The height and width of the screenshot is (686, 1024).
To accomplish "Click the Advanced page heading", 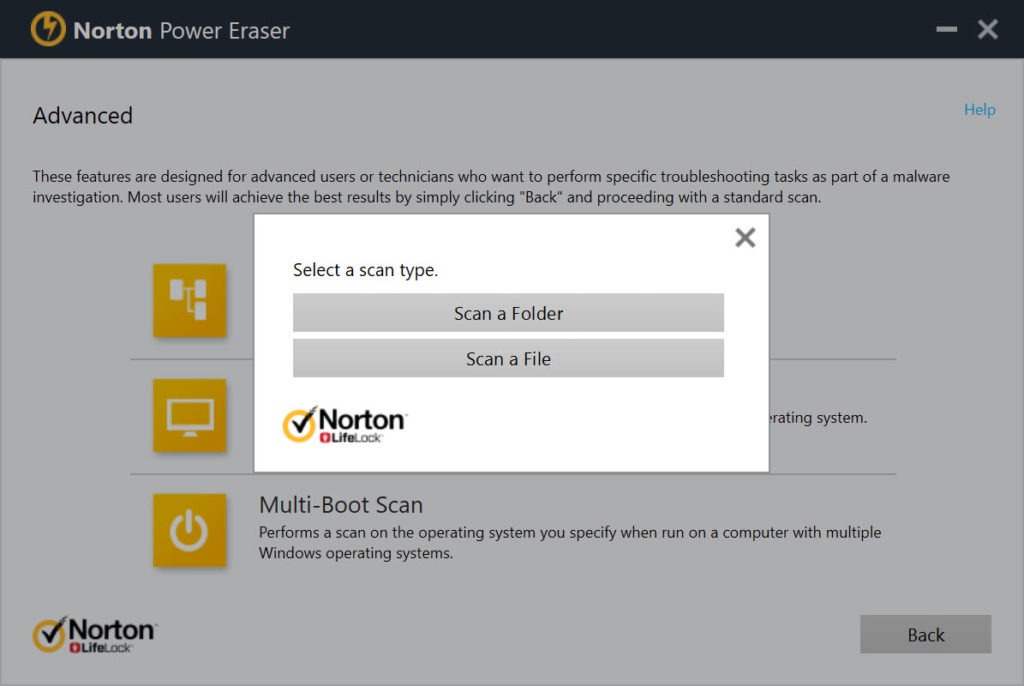I will click(83, 116).
